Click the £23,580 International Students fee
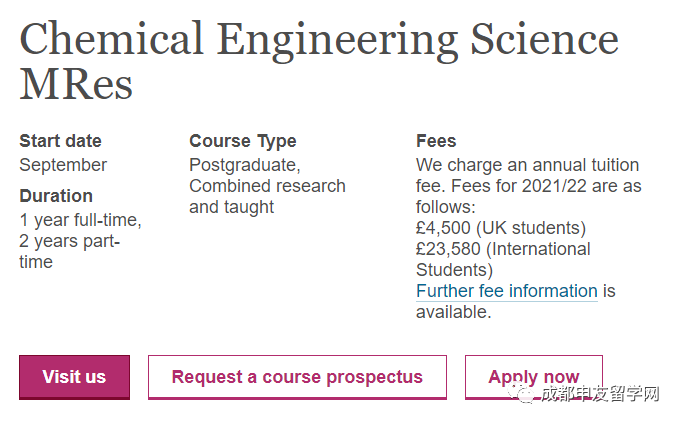Image resolution: width=681 pixels, height=423 pixels. (x=503, y=259)
